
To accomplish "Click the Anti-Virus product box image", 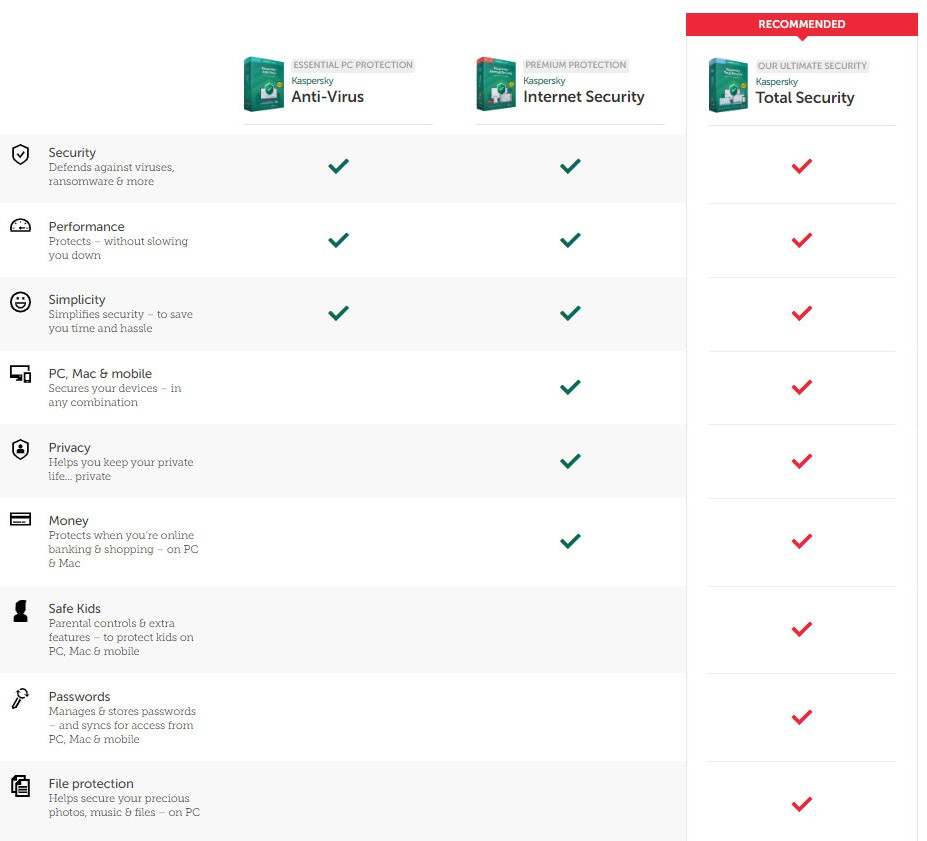I will 264,84.
